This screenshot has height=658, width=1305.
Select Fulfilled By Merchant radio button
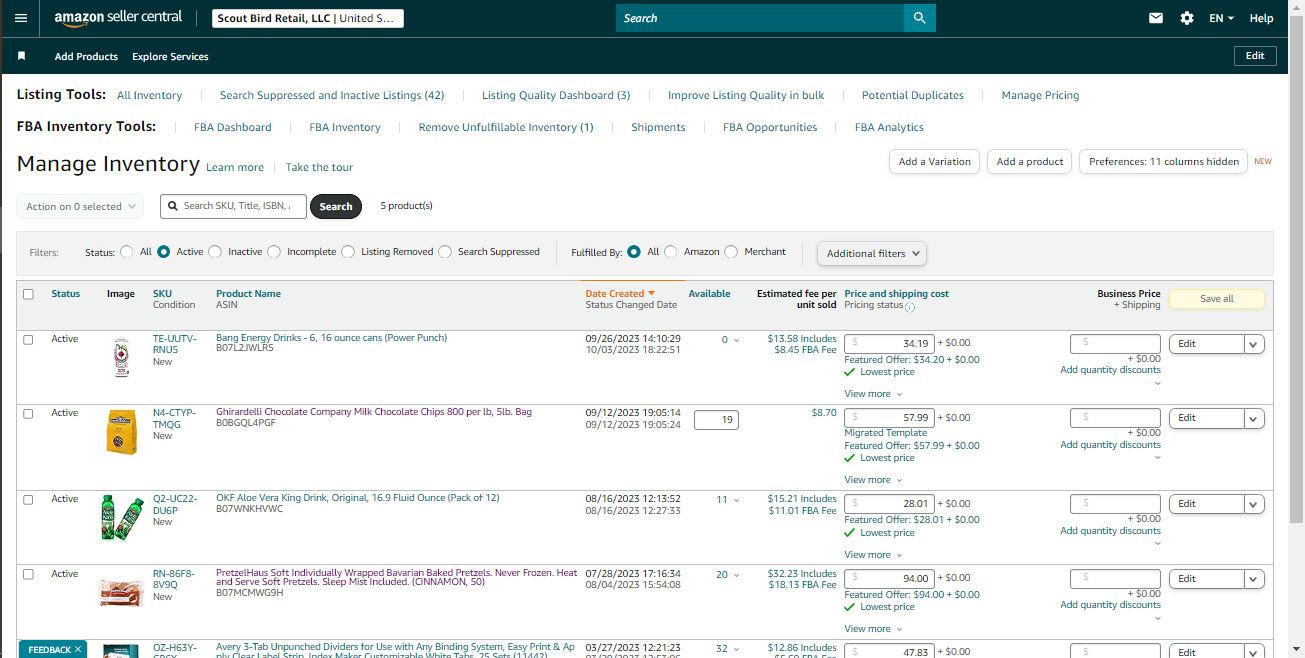coord(731,252)
